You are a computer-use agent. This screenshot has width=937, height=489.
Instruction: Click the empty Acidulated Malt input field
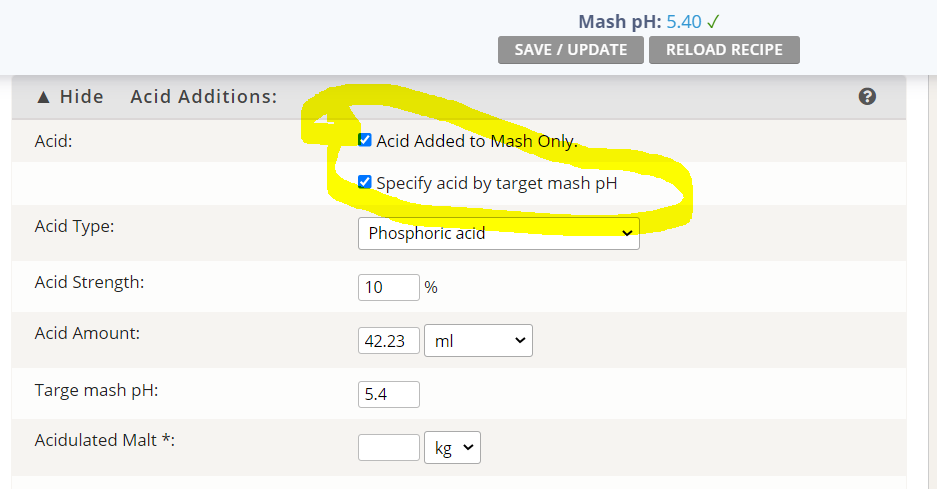(388, 447)
